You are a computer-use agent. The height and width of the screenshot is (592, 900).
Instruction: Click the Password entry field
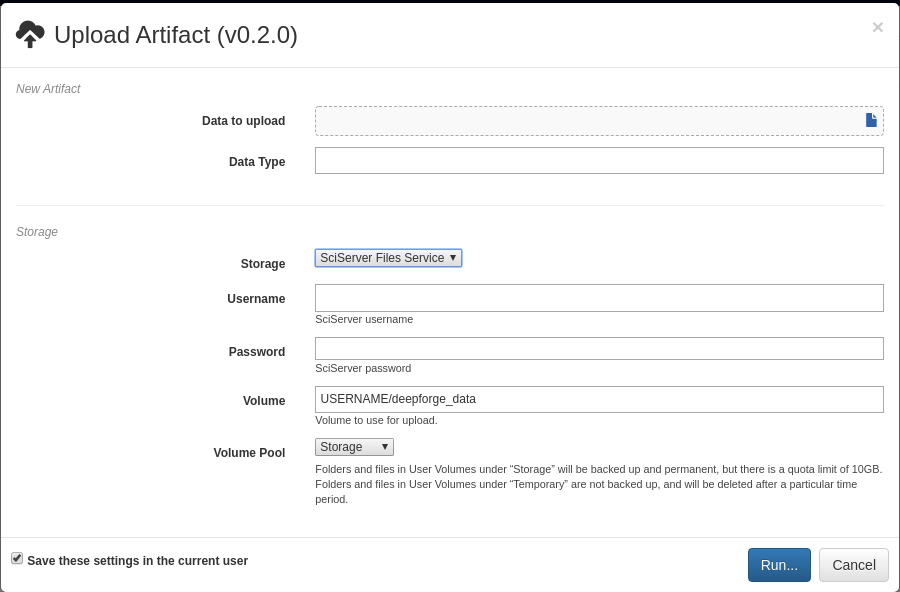pos(598,348)
